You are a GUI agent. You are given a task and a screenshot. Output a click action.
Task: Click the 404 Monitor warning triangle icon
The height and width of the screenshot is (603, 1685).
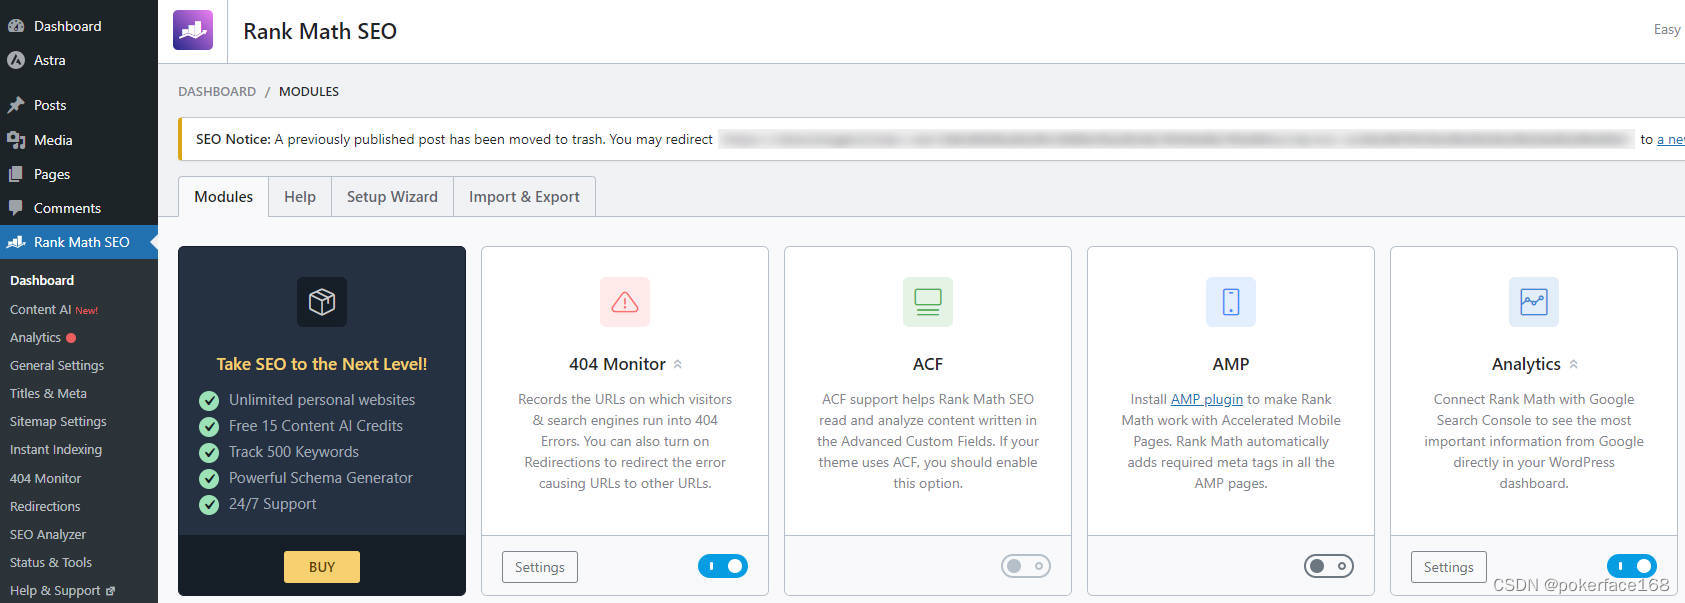point(625,302)
